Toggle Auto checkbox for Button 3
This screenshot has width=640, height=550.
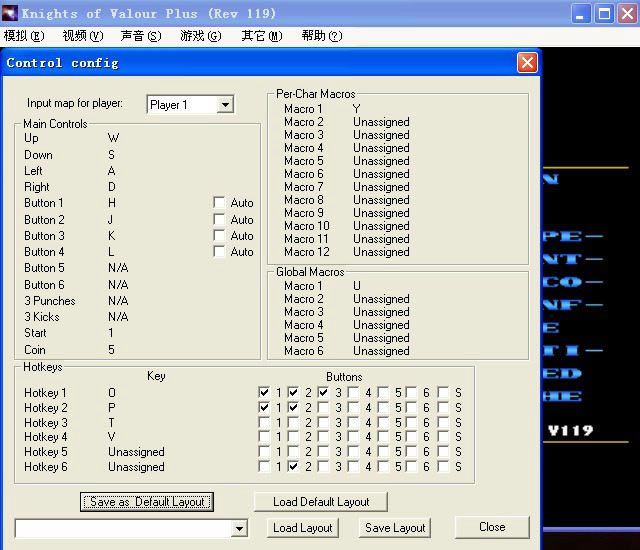tap(219, 236)
